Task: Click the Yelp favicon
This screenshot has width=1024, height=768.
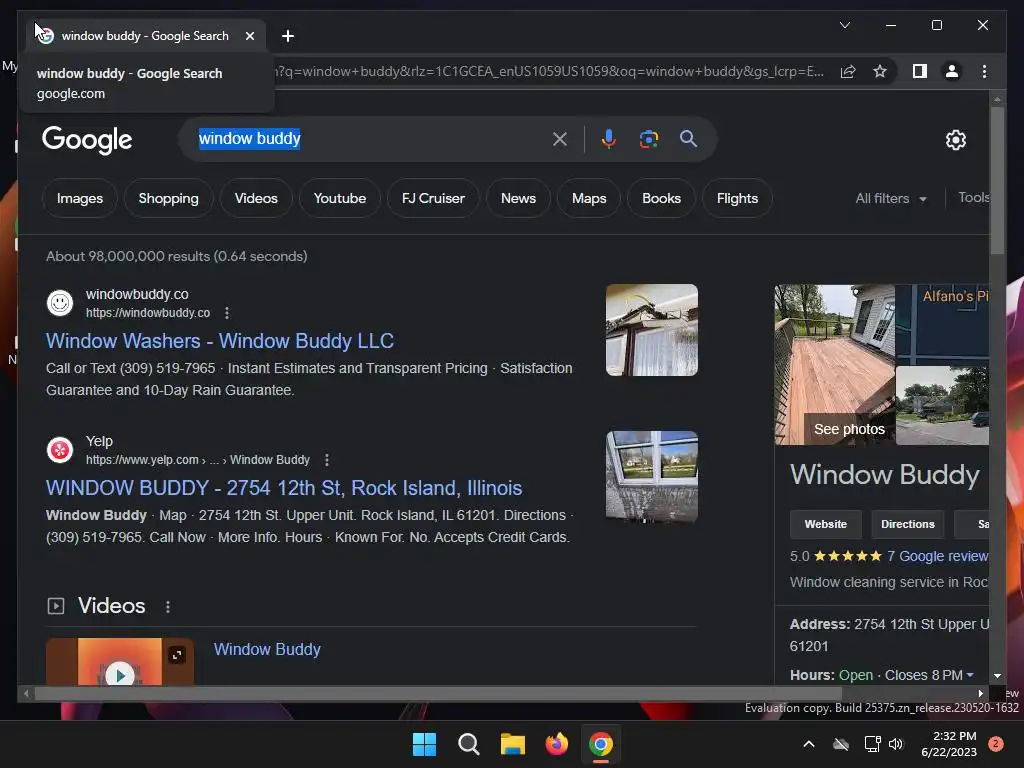Action: (x=59, y=450)
